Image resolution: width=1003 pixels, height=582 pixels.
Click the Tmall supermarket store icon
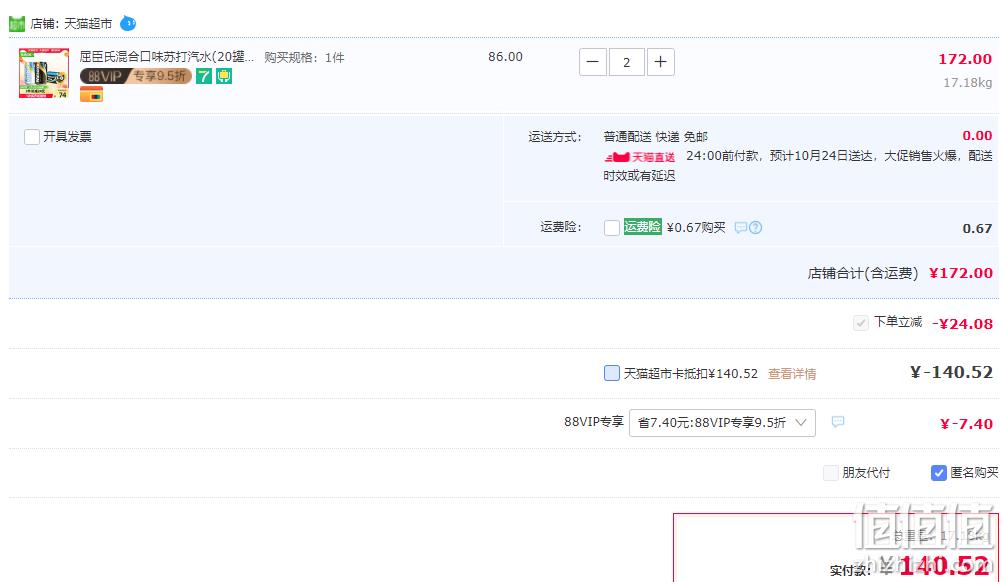17,24
